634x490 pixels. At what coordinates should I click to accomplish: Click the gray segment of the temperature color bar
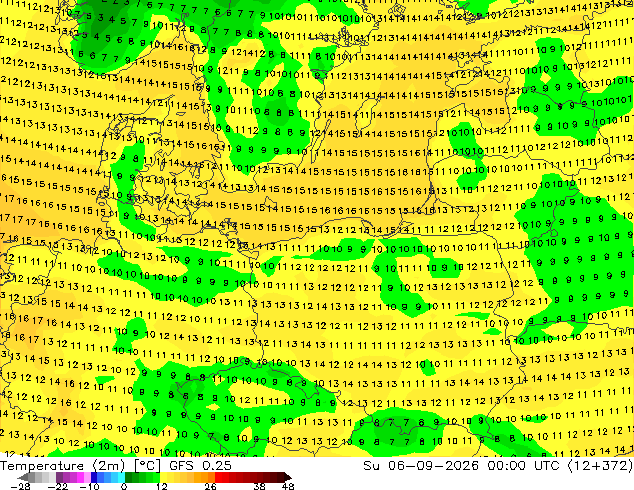[x=38, y=477]
